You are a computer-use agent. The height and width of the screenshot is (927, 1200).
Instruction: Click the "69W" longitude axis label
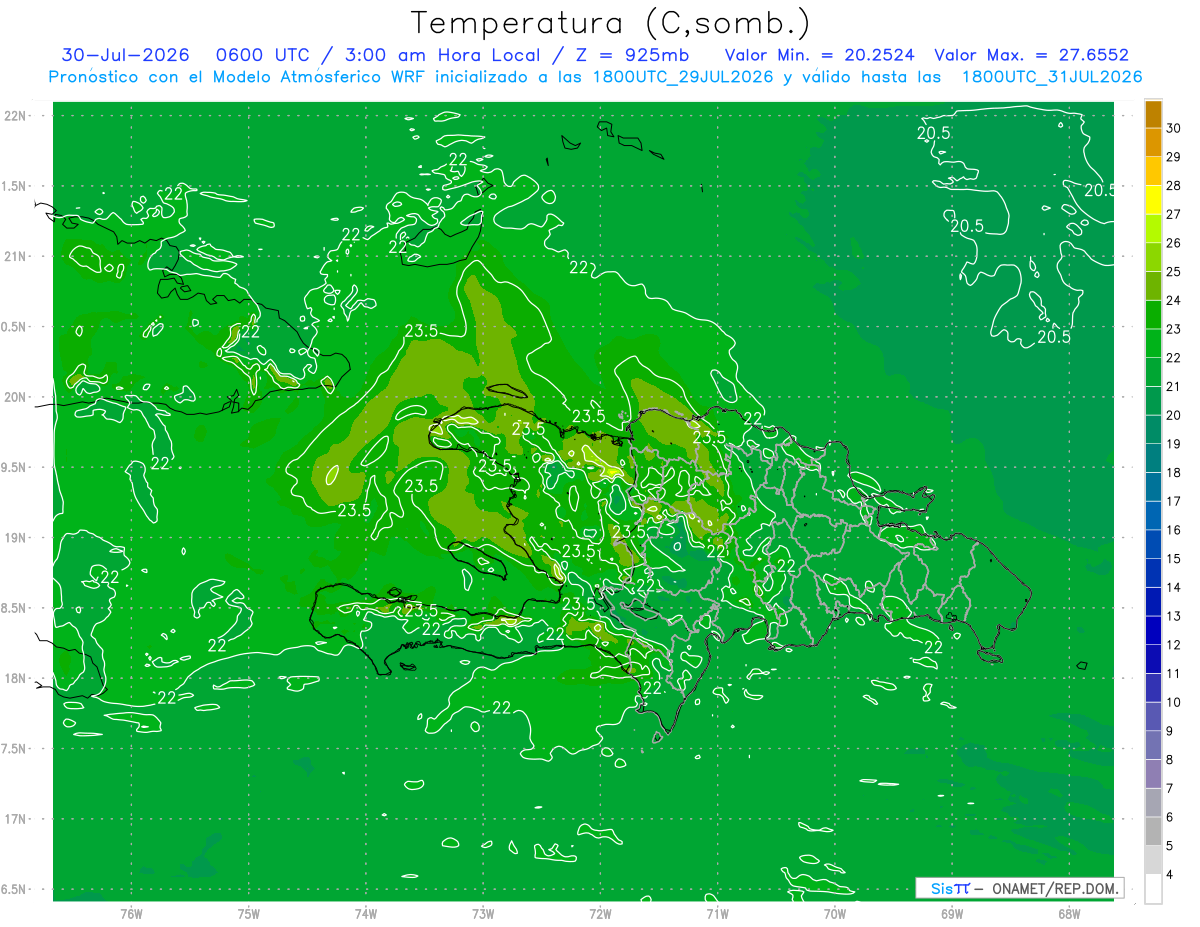click(952, 914)
